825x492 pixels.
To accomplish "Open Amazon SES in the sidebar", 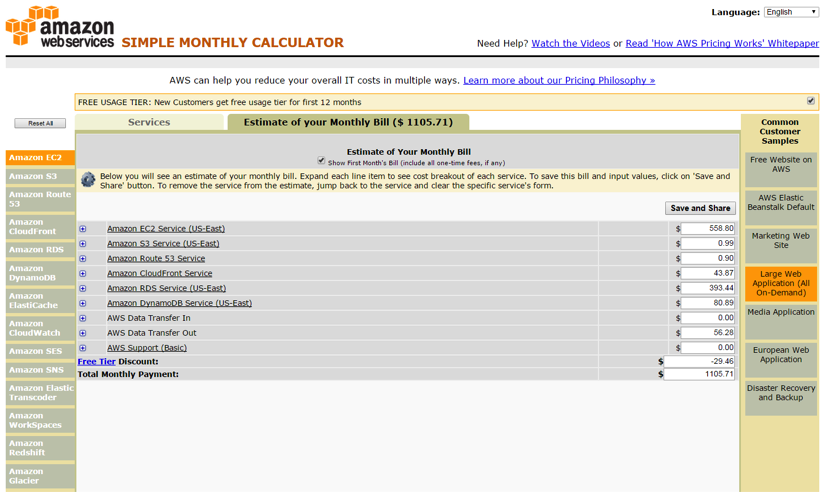I will pos(40,351).
